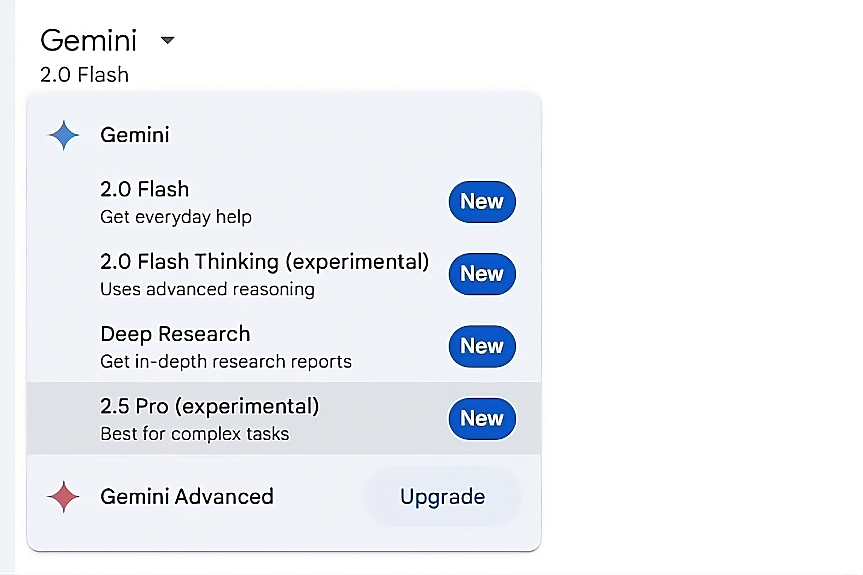Click the "Get in-depth research reports" description

pos(226,362)
